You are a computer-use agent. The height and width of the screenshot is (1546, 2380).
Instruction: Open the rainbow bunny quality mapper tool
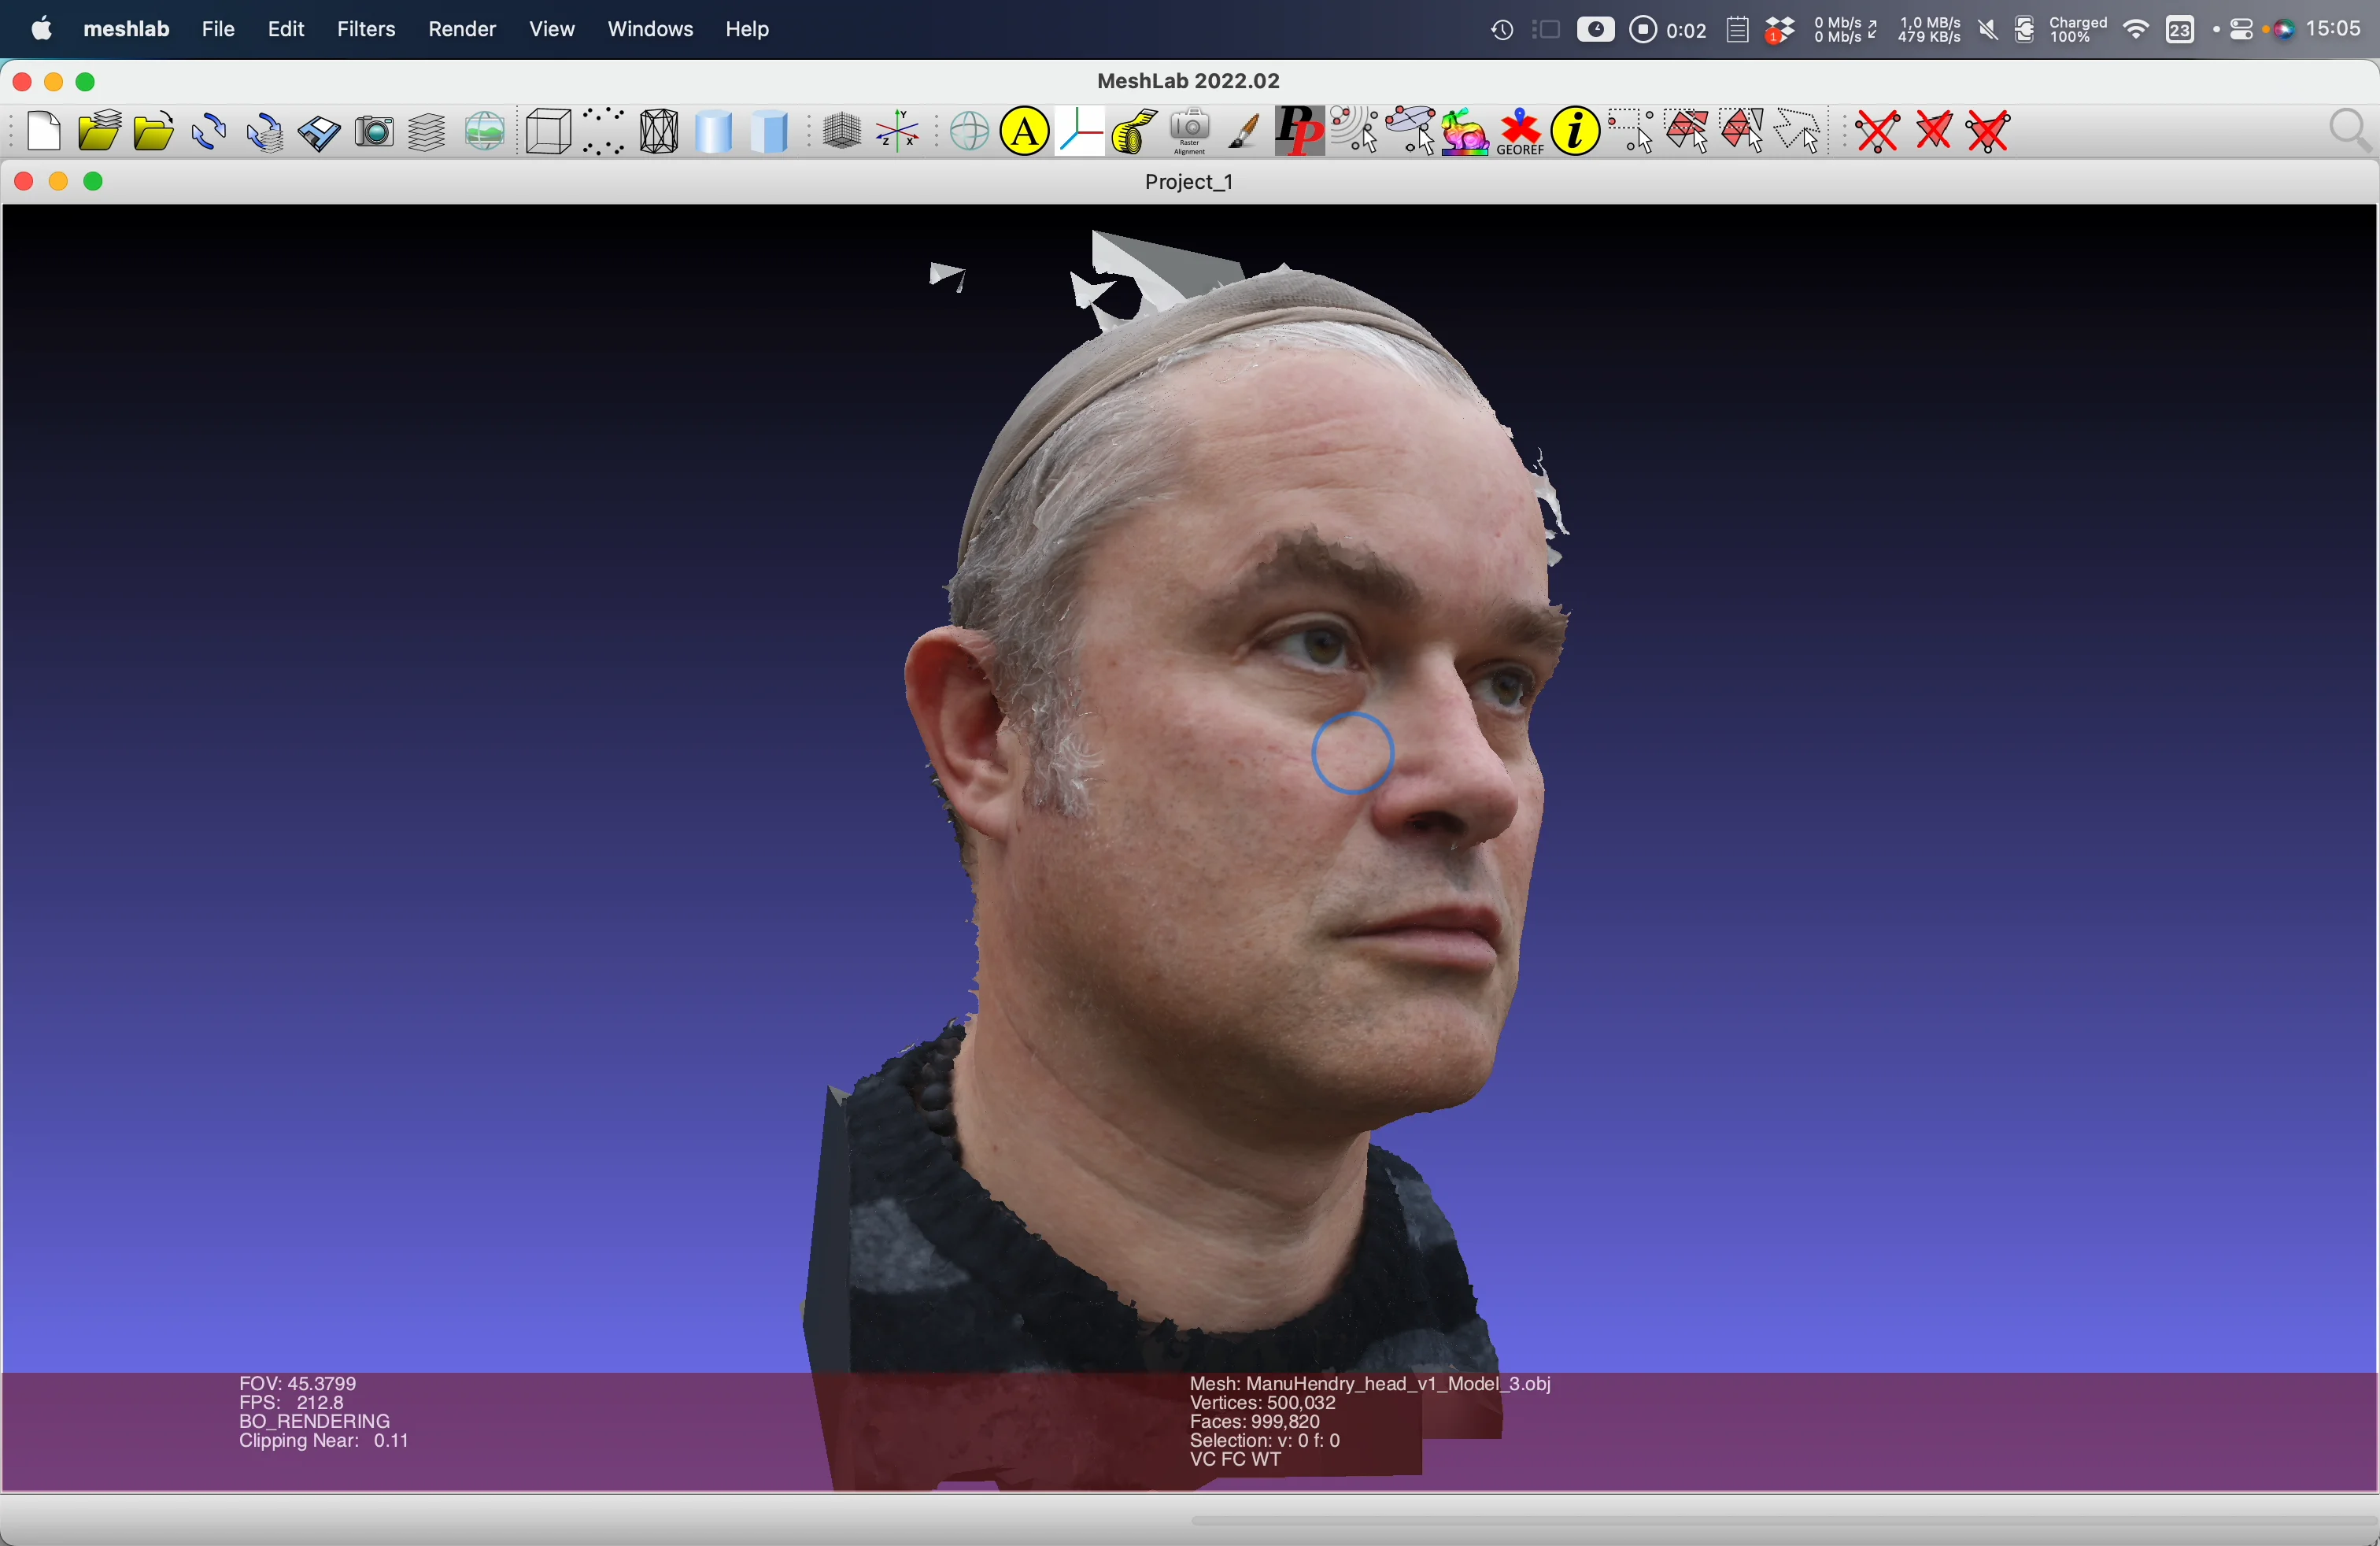click(x=1465, y=132)
